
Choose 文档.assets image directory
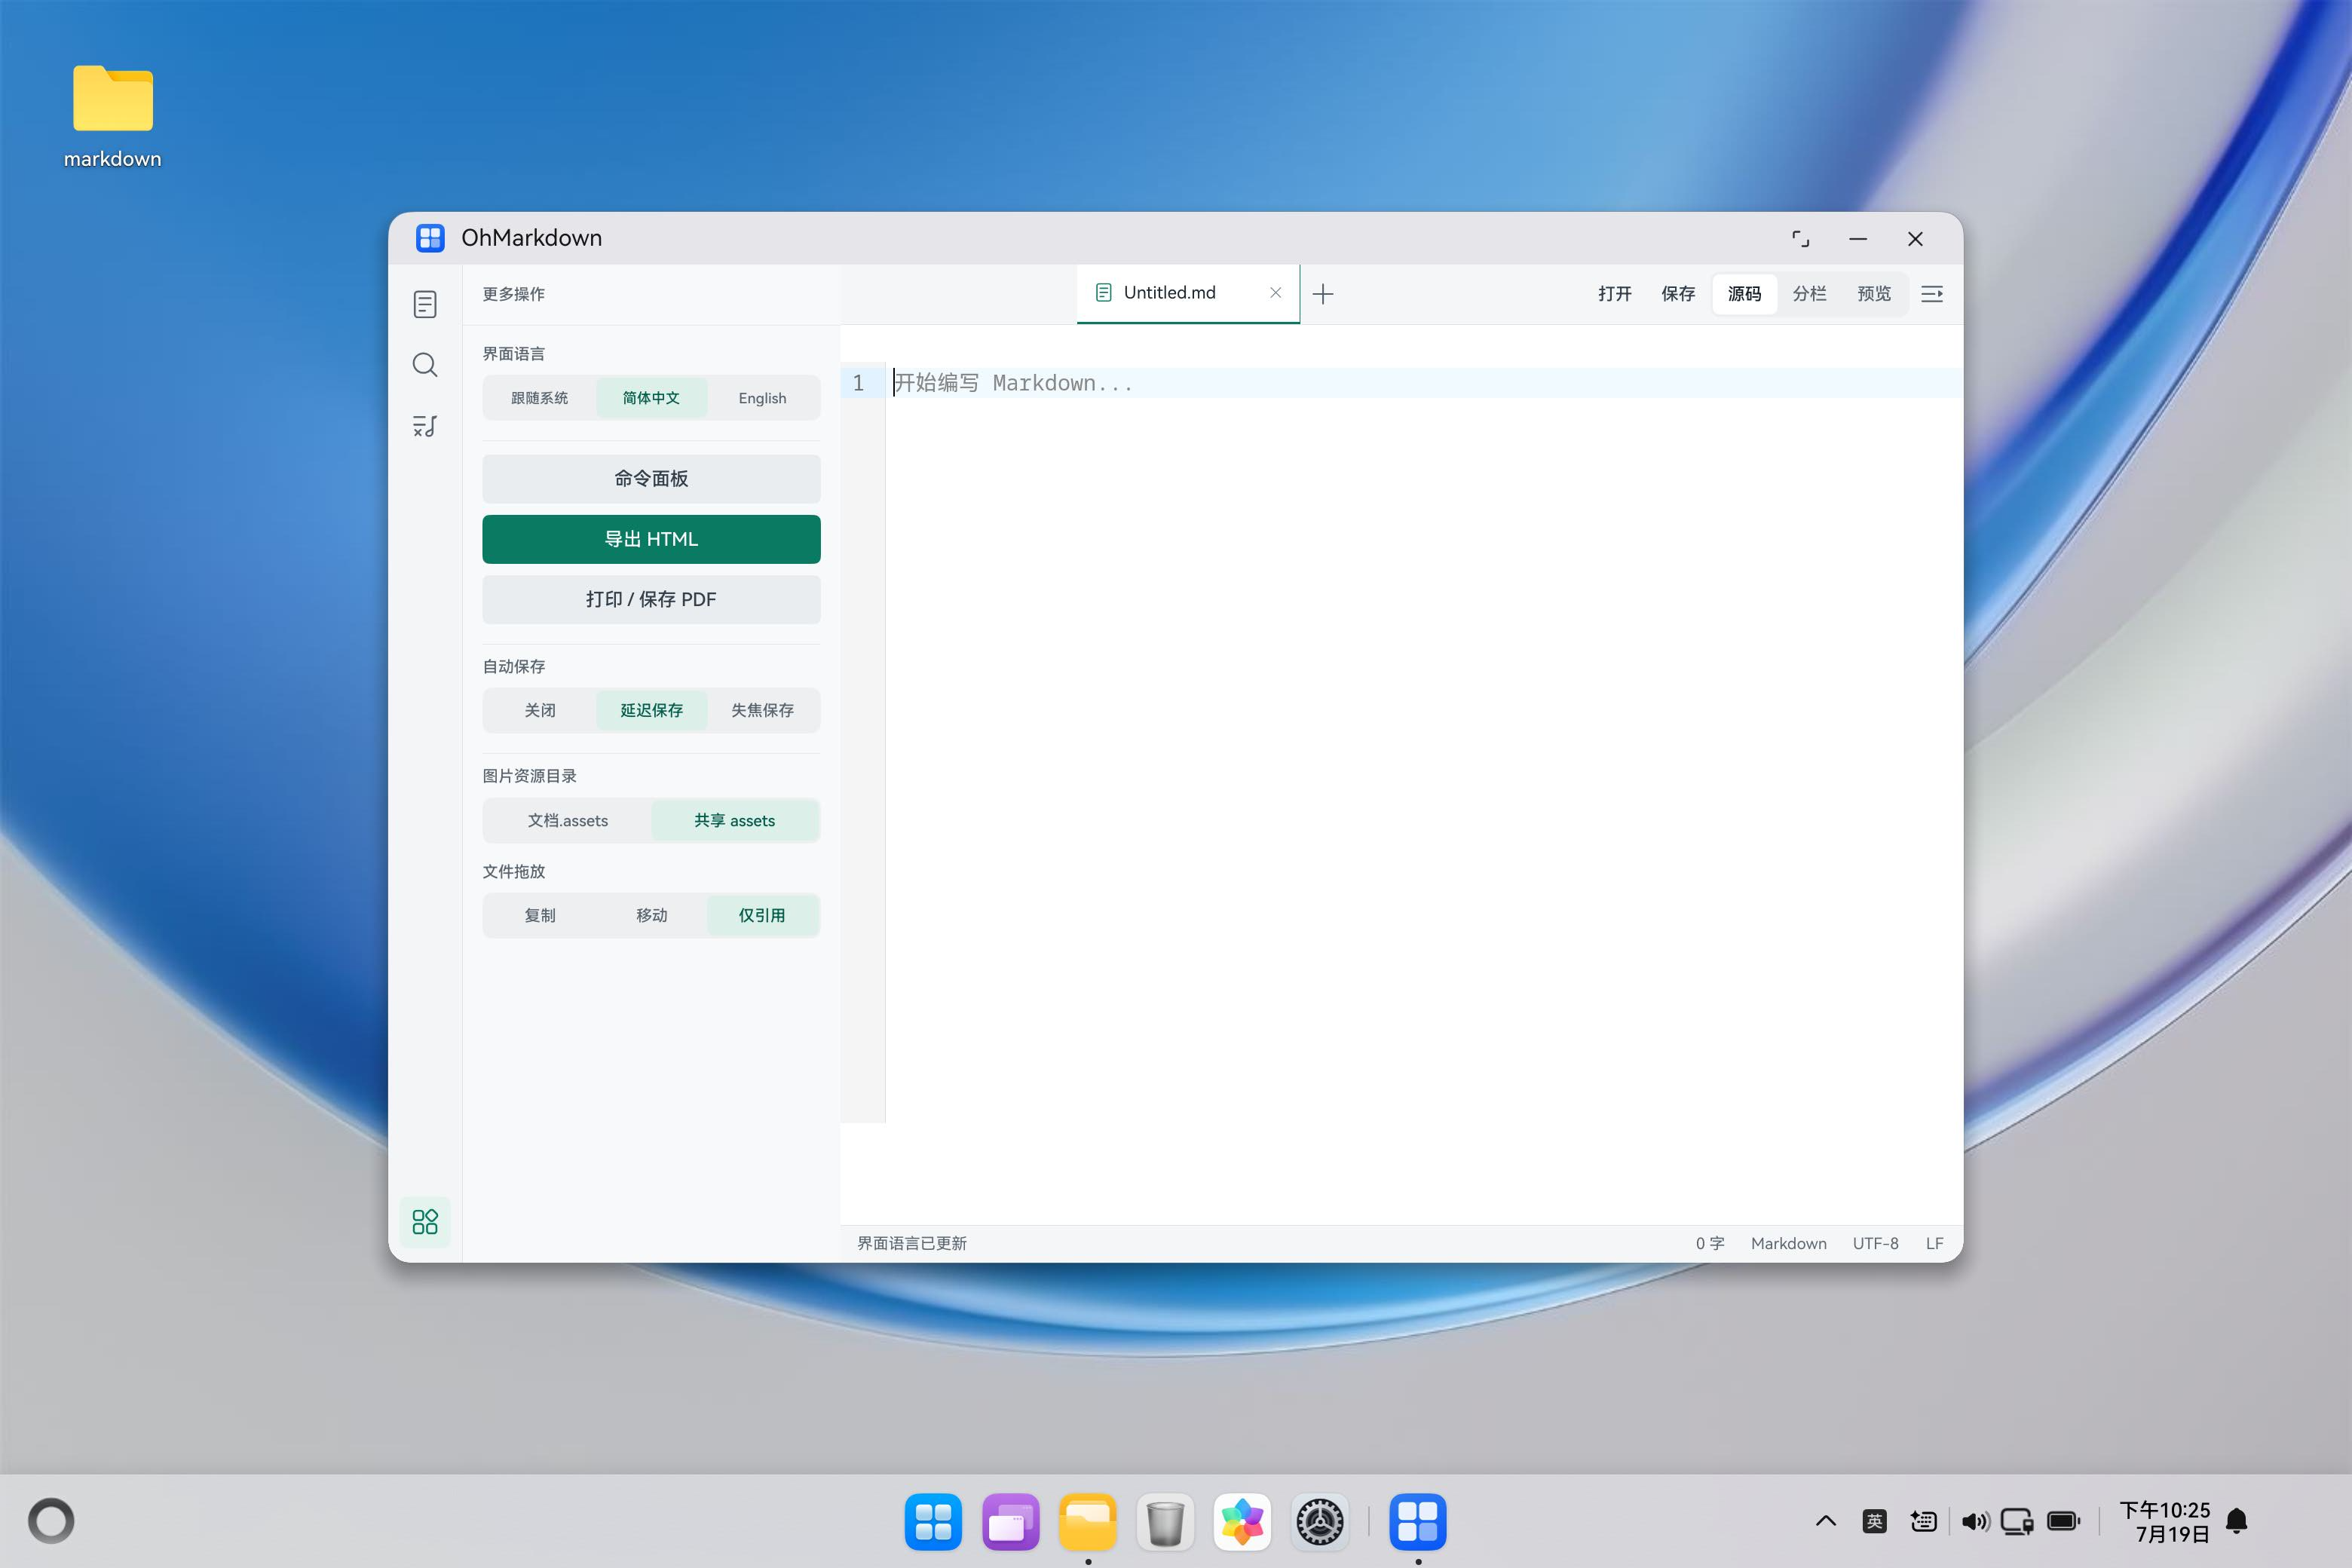[568, 821]
